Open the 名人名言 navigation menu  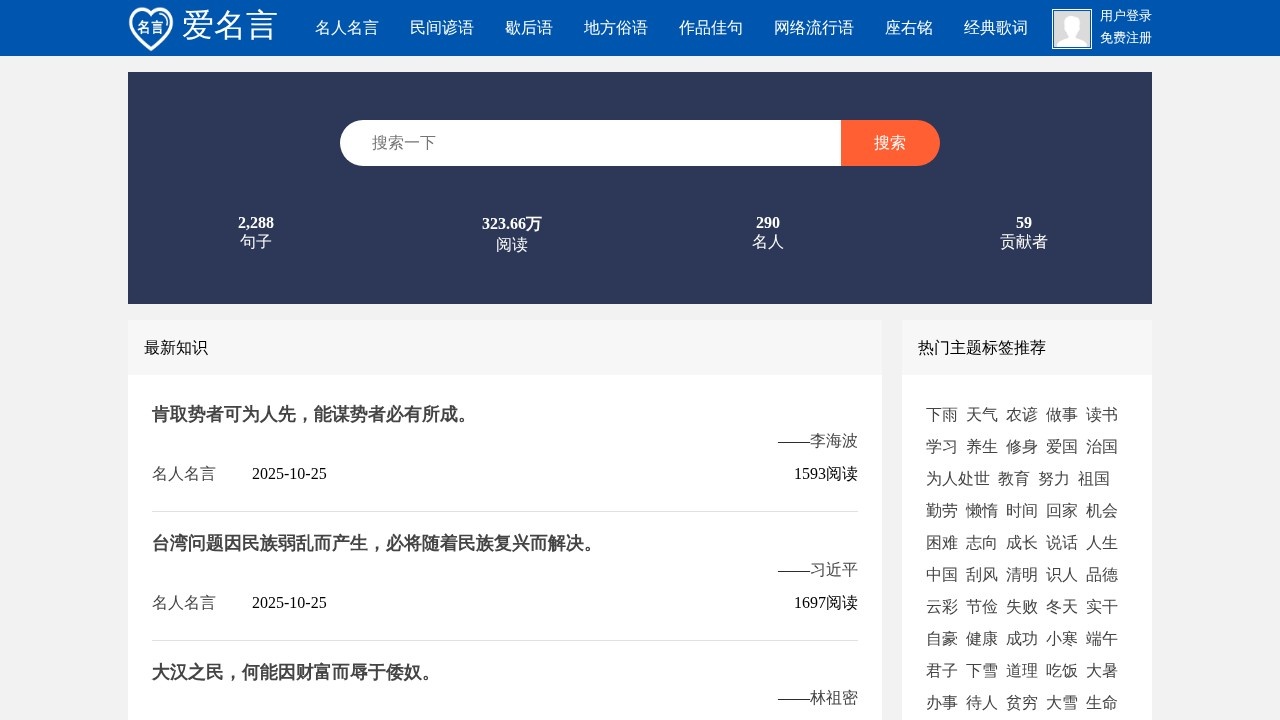click(346, 28)
